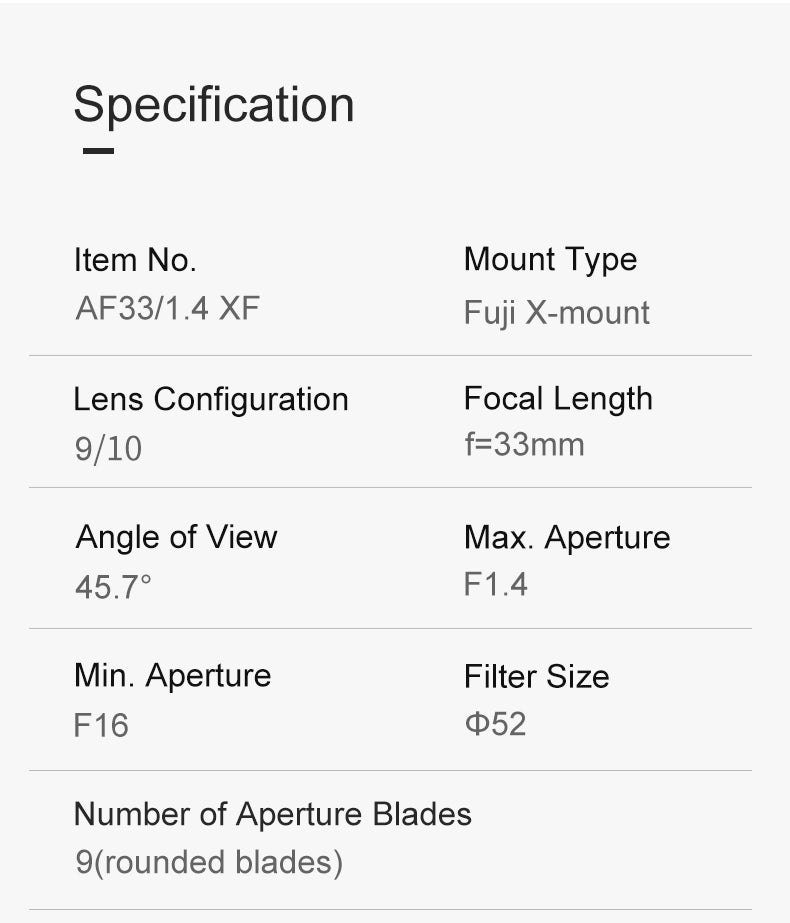The height and width of the screenshot is (923, 790).
Task: Click the F1.4 maximum aperture value
Action: pyautogui.click(x=495, y=584)
